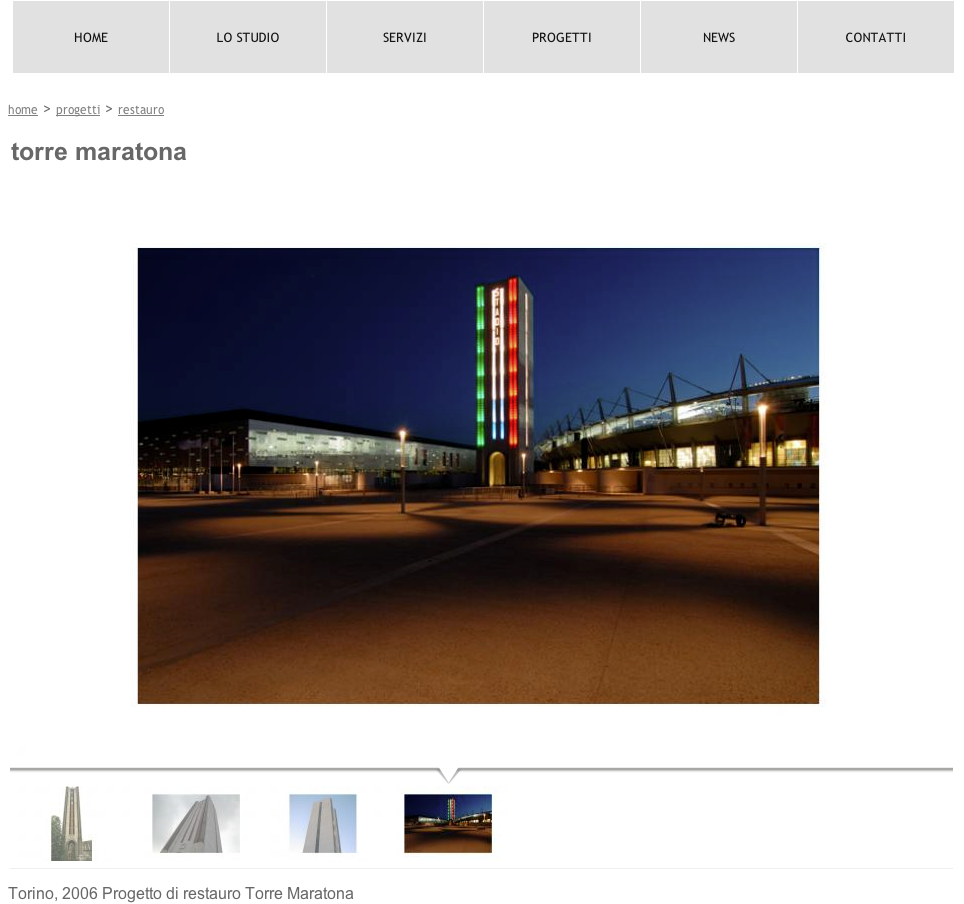The height and width of the screenshot is (904, 964).
Task: View the third thumbnail, tower against blue sky
Action: pos(323,823)
